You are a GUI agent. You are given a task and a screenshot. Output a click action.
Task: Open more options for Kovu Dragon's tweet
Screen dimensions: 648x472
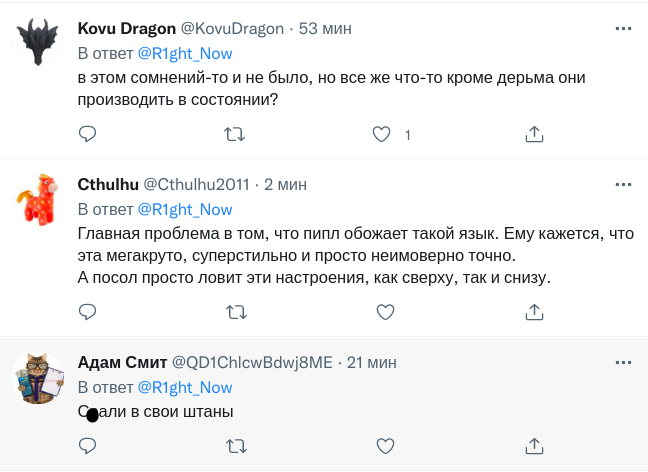click(623, 29)
